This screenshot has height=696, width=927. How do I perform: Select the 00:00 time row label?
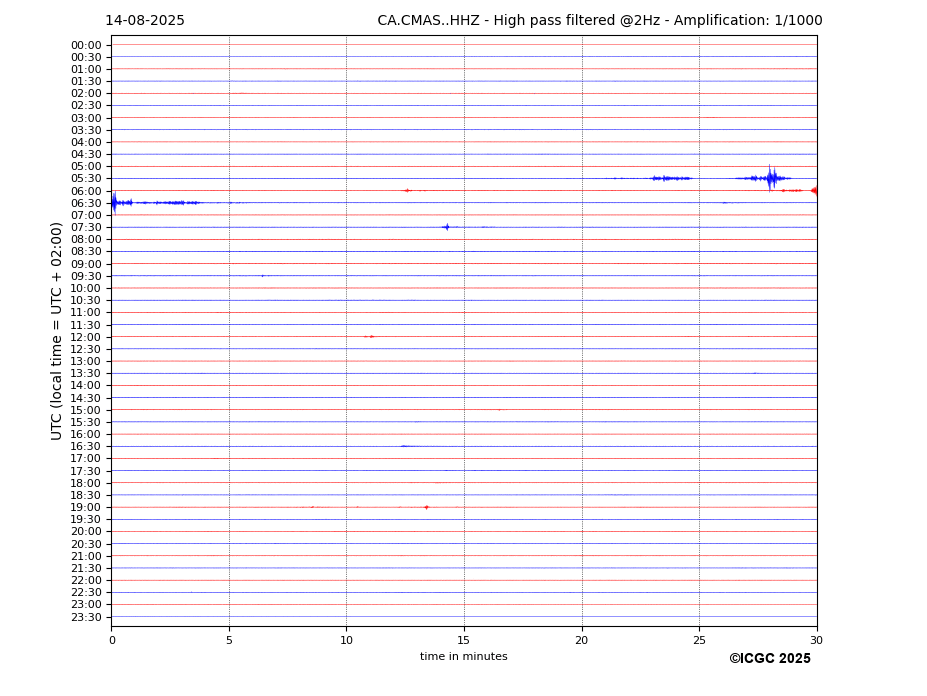tap(86, 46)
